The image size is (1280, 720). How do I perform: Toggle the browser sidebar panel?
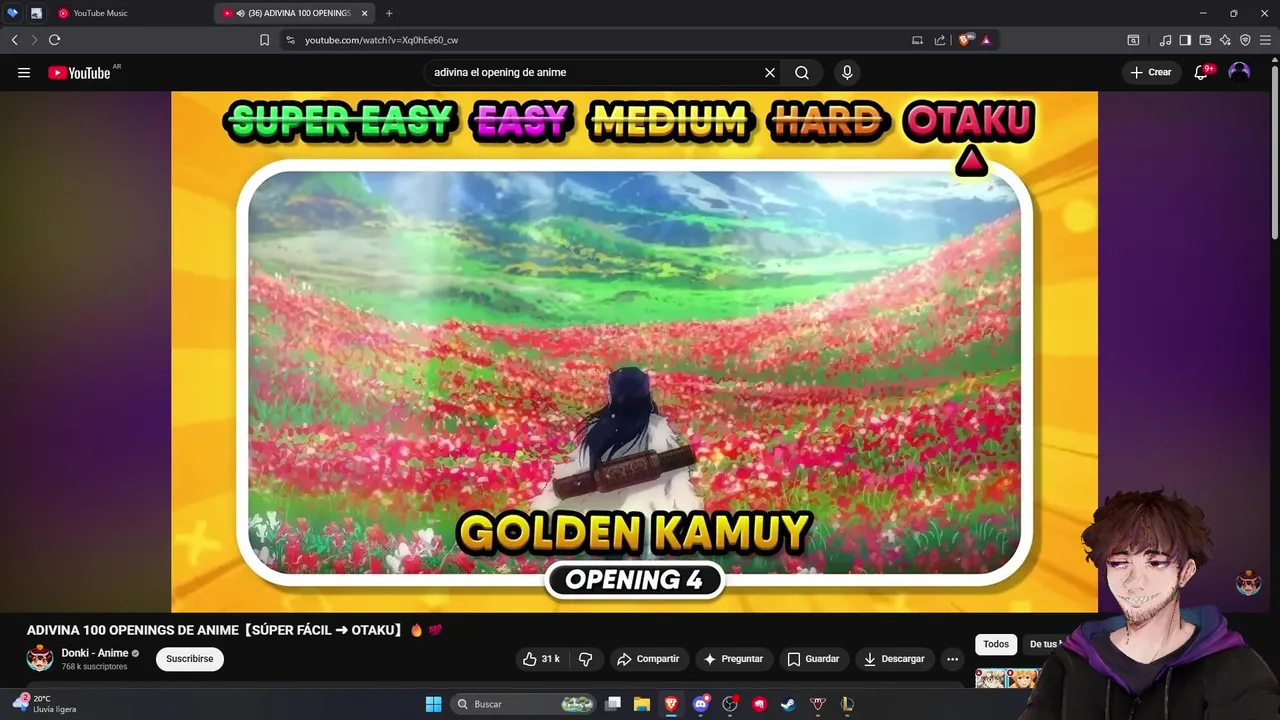(1185, 40)
